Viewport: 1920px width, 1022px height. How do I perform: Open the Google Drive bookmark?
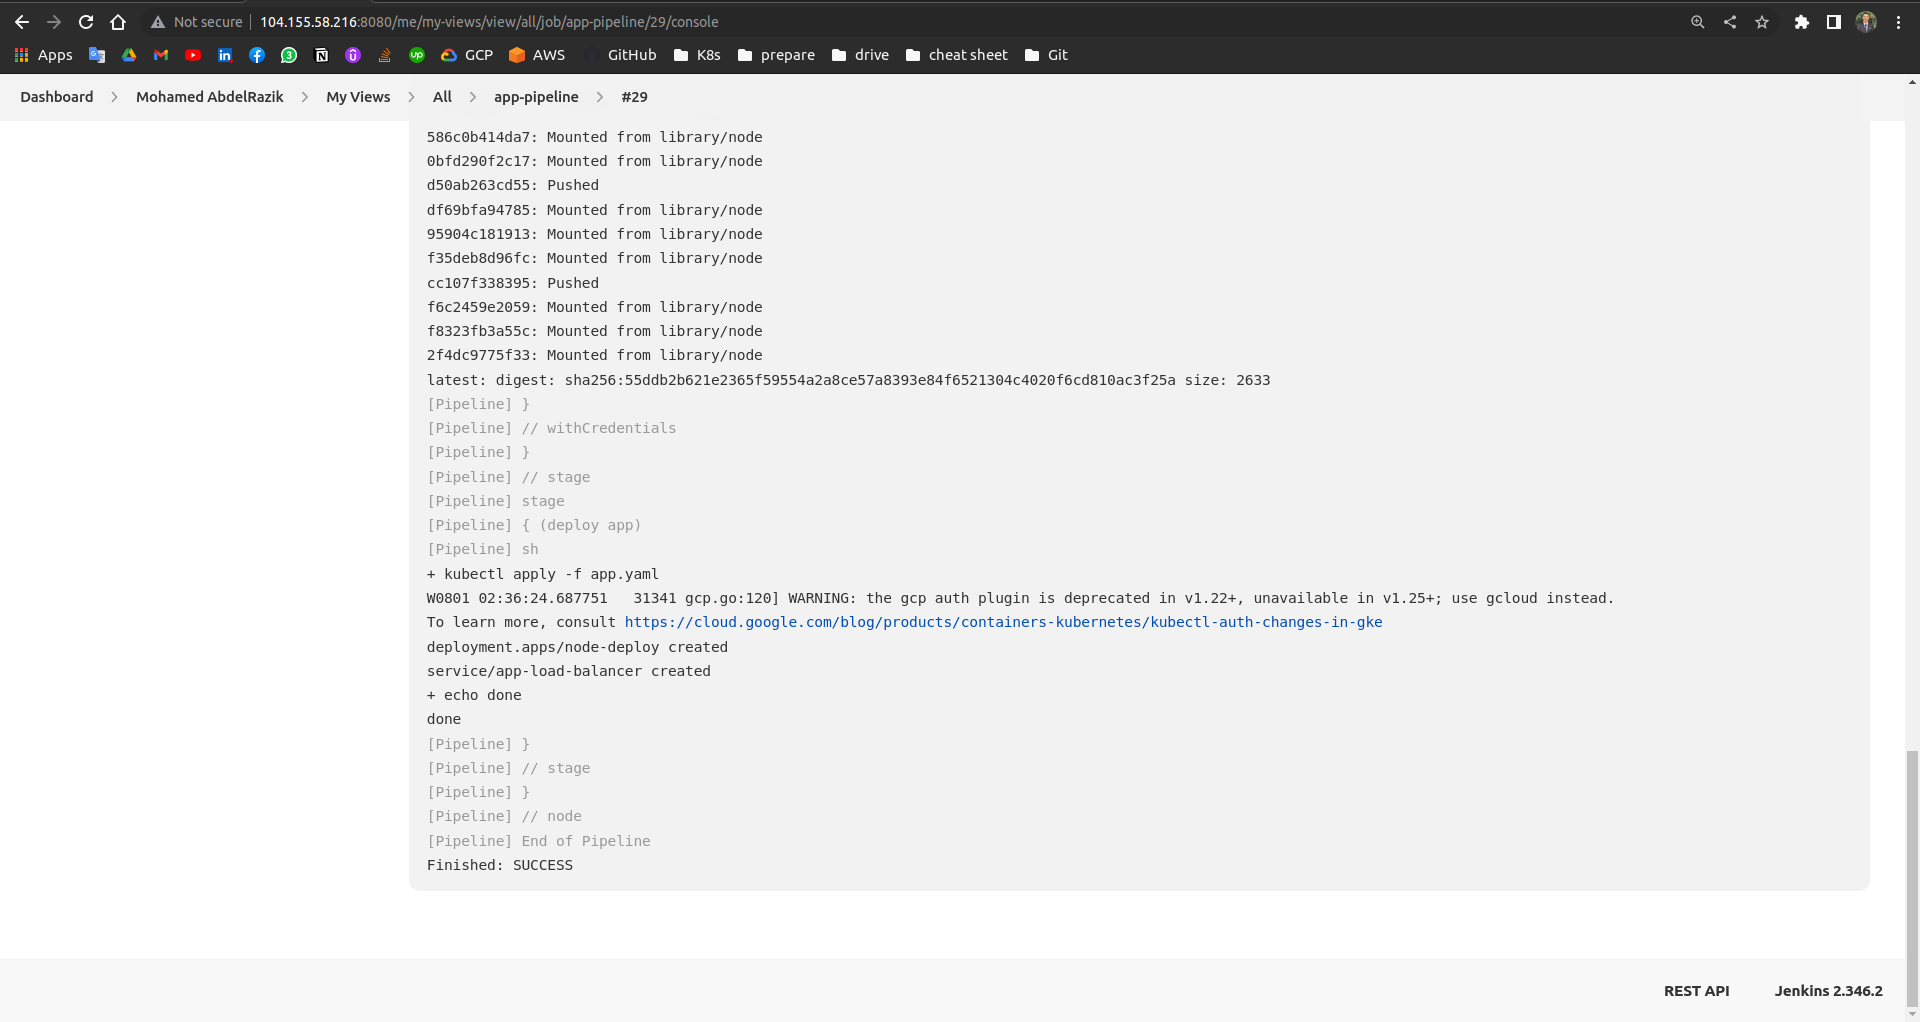coord(129,55)
